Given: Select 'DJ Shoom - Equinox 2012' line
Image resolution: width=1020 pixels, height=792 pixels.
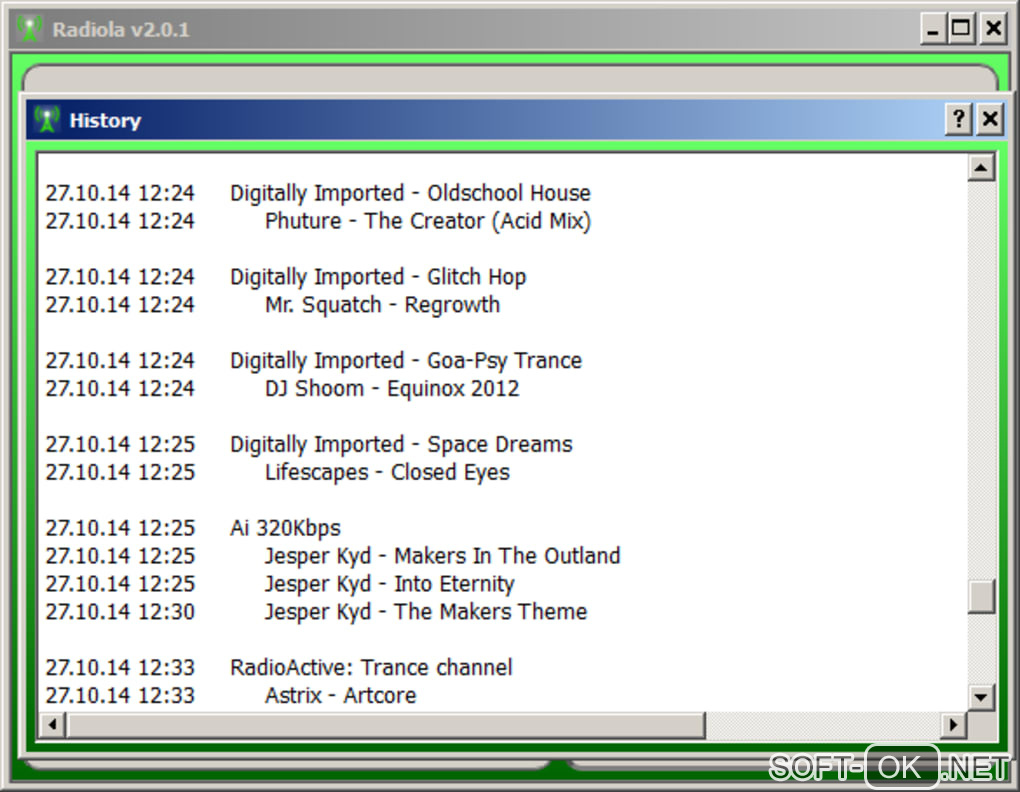Looking at the screenshot, I should pos(392,389).
